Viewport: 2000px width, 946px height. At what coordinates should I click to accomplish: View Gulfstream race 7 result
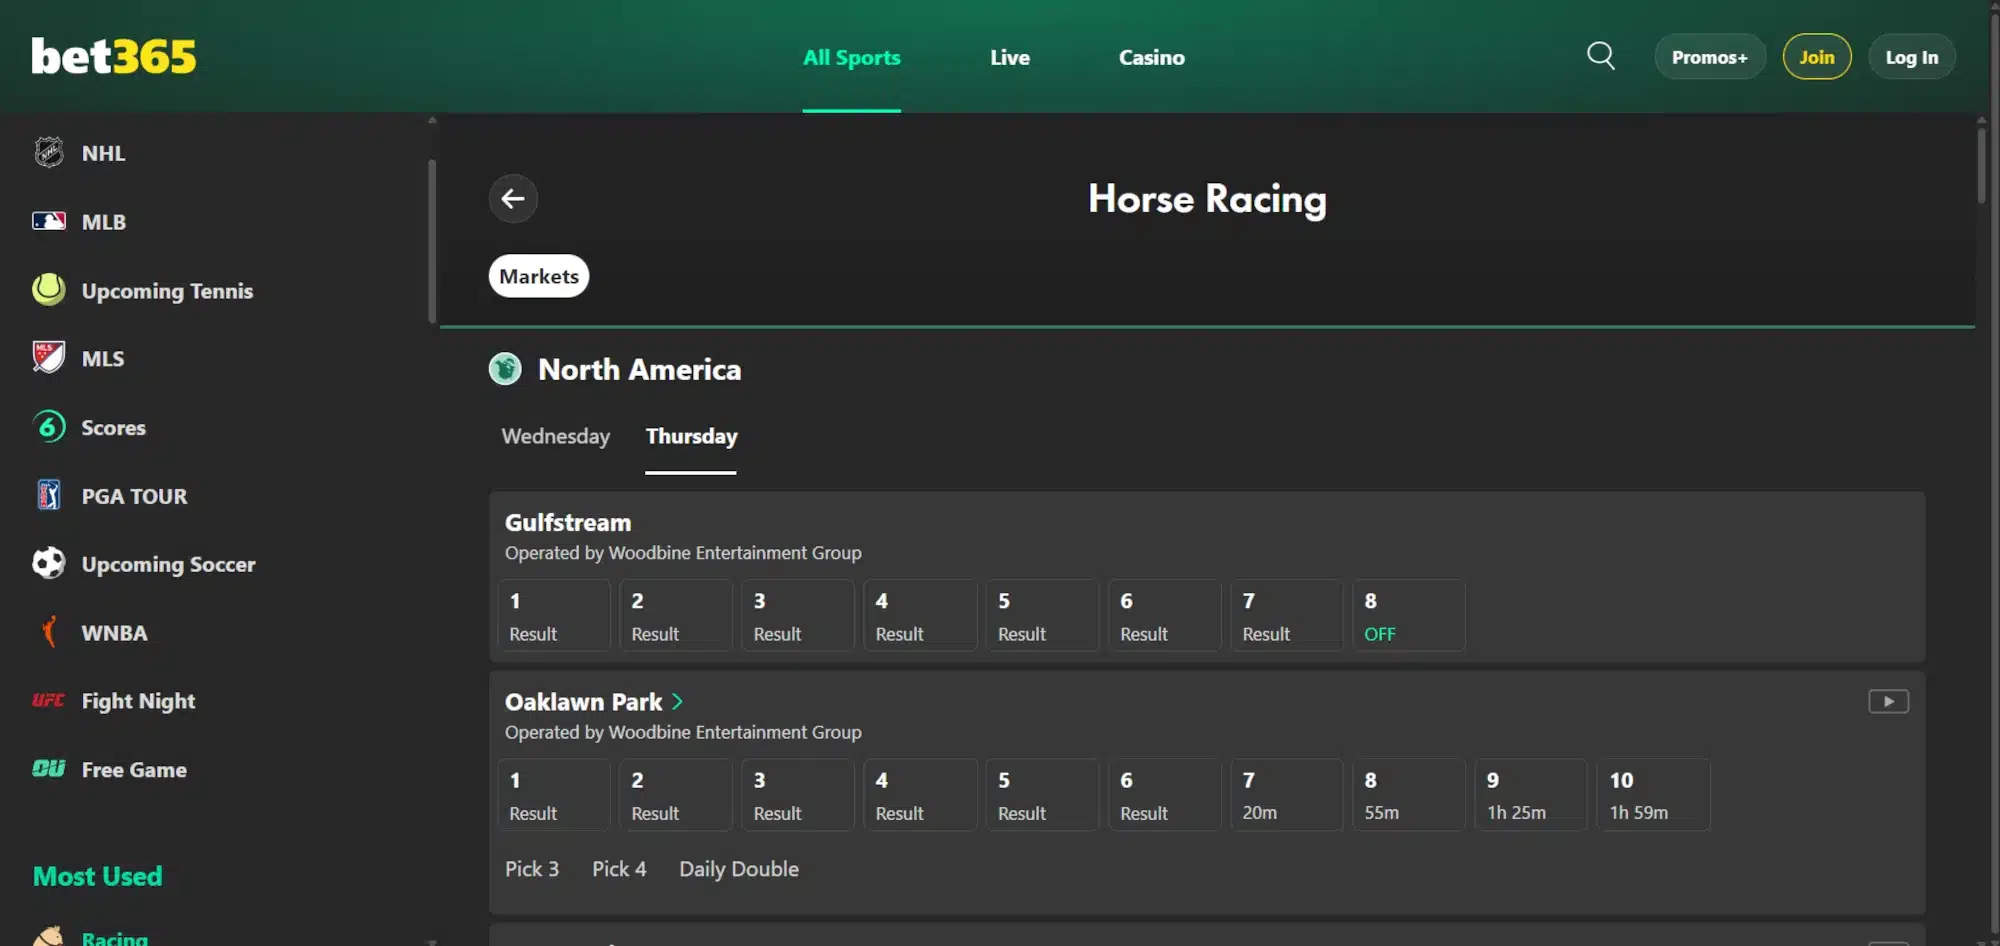coord(1286,615)
